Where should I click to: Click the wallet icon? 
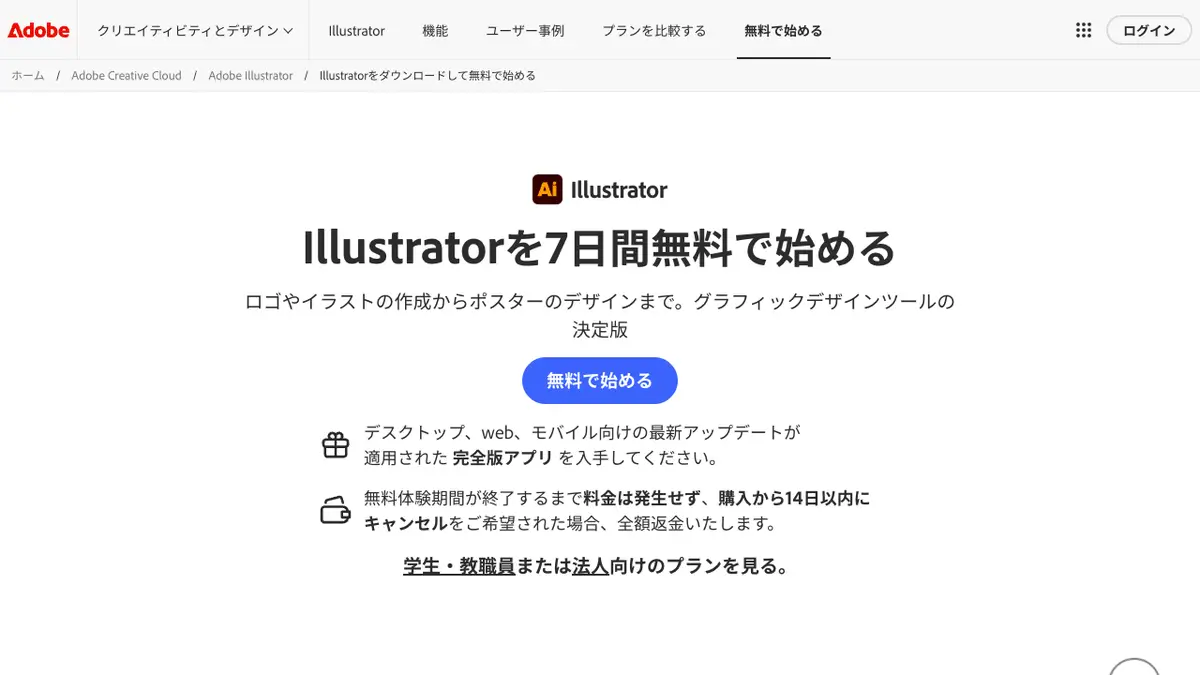point(336,510)
